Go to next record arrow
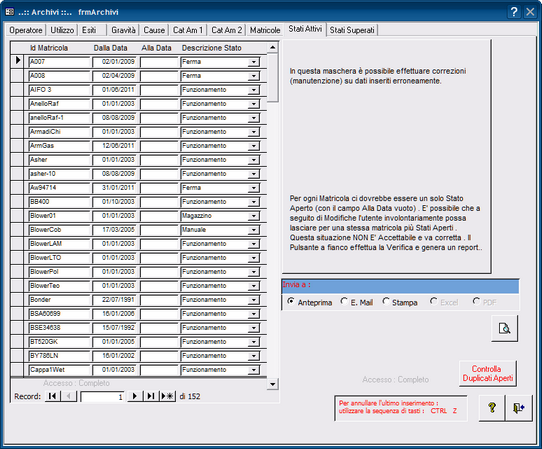Screen dimensions: 542x449 click(135, 396)
